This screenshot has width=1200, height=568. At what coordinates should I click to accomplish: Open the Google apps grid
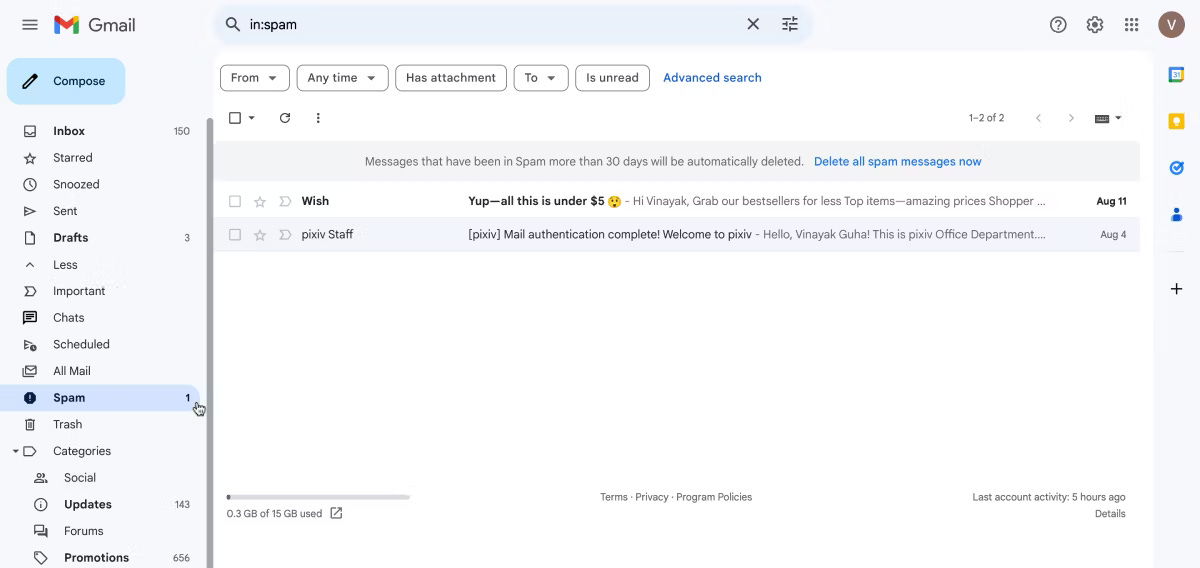[x=1131, y=25]
